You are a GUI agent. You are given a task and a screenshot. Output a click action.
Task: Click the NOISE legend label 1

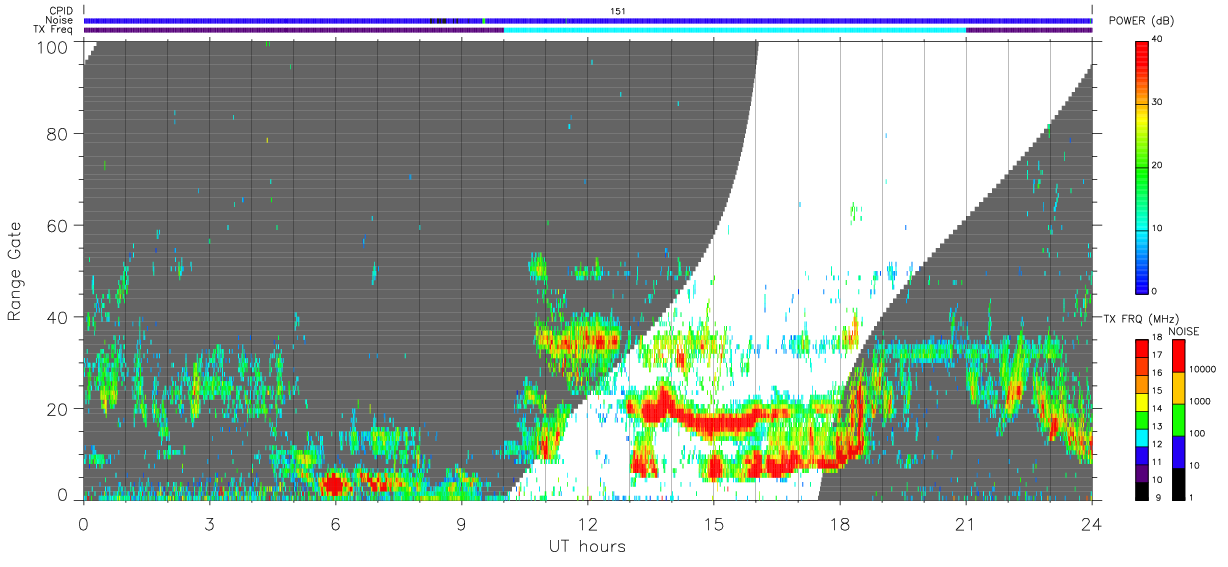1191,497
